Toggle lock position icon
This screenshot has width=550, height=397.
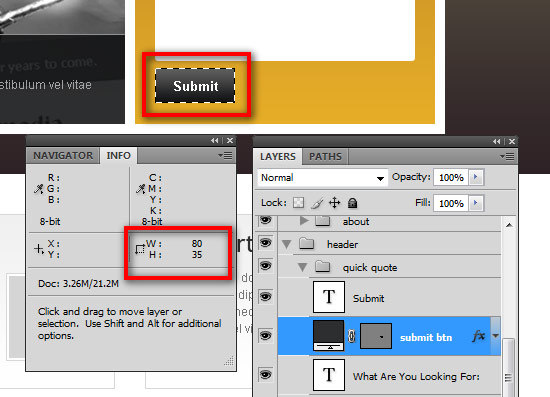(x=335, y=203)
